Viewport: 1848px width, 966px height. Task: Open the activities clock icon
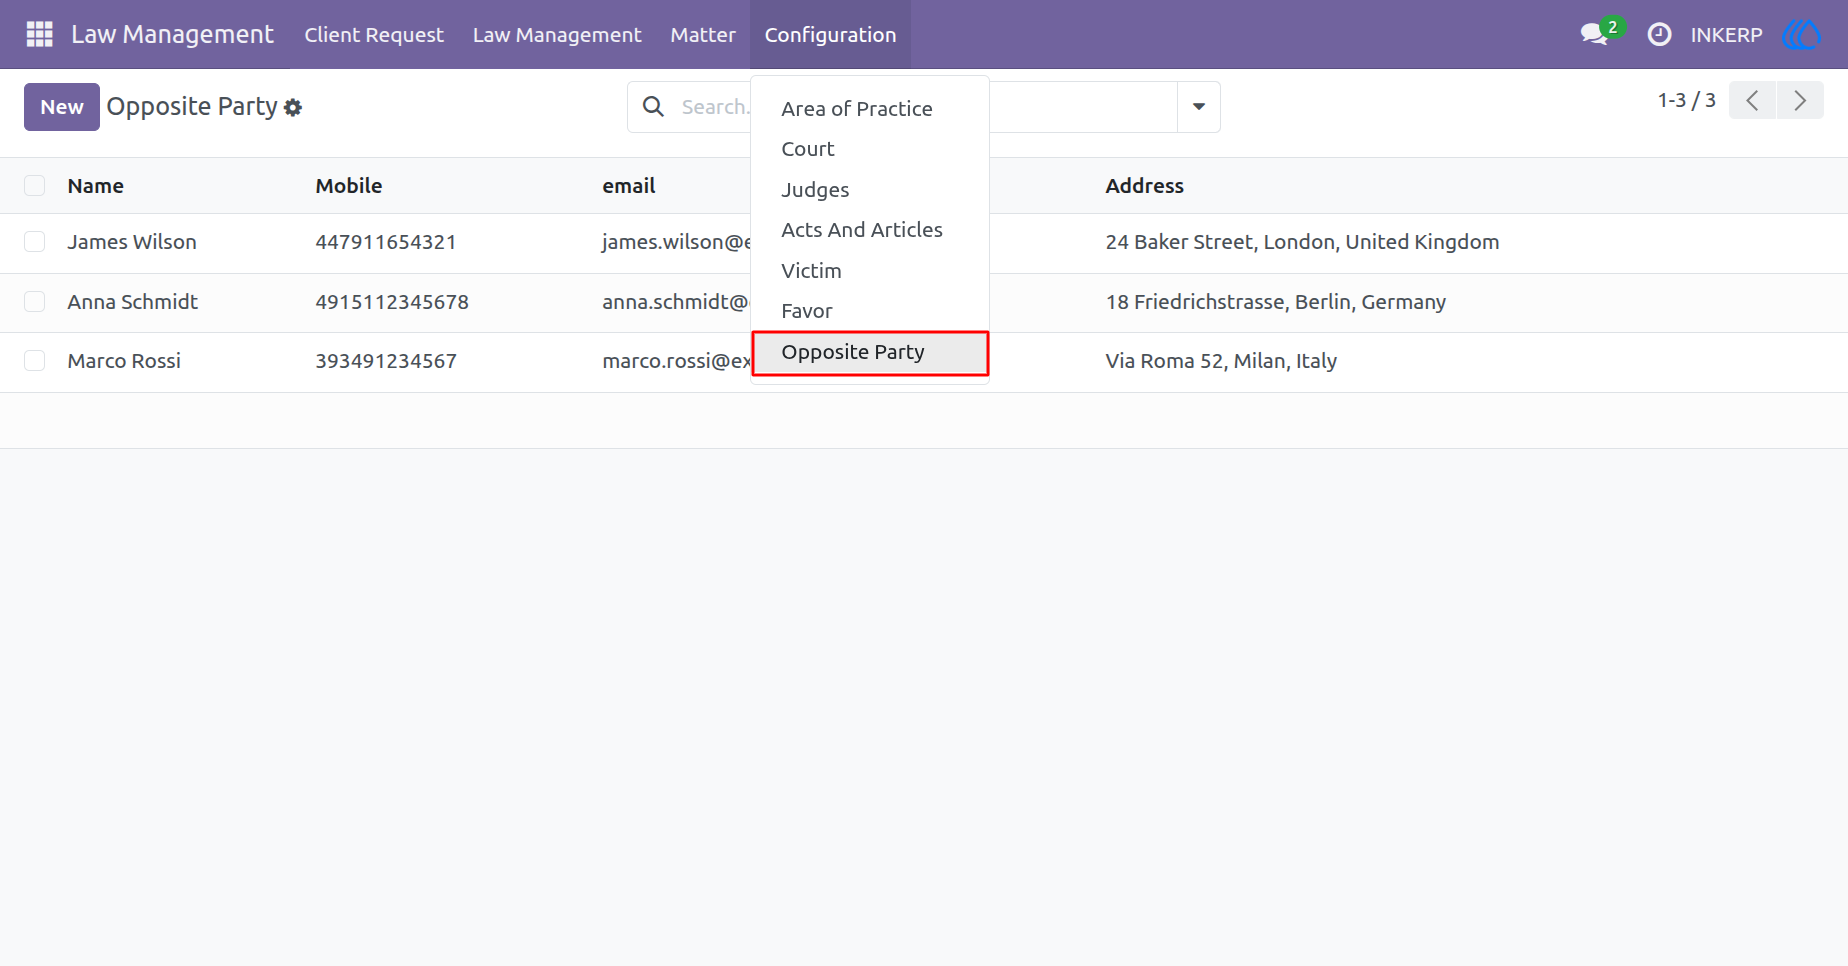[x=1659, y=34]
